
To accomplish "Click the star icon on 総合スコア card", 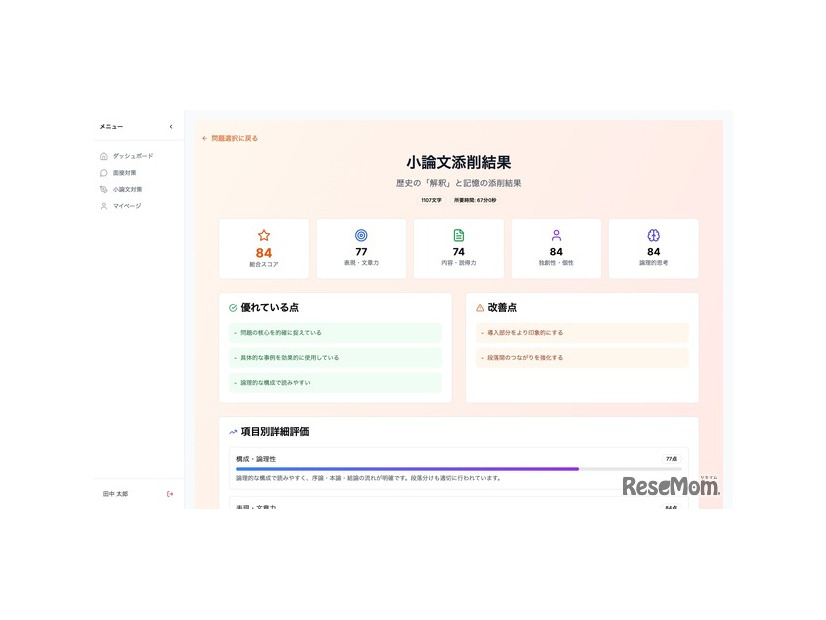I will 264,235.
